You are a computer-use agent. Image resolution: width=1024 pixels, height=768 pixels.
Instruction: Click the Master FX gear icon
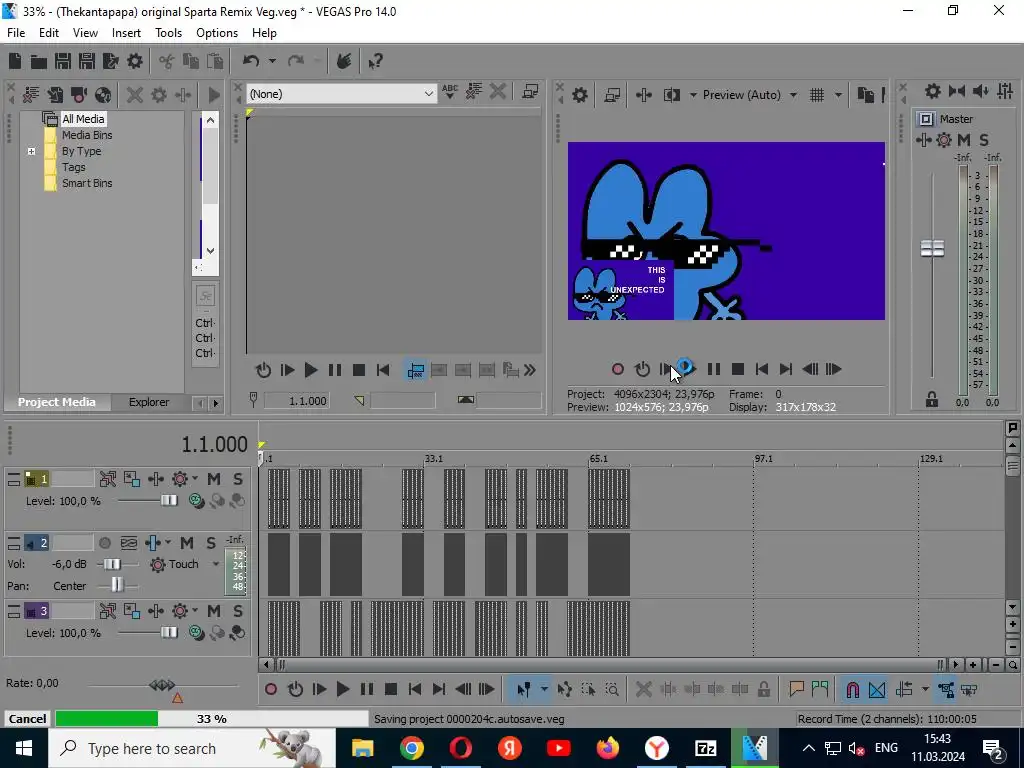pos(944,140)
